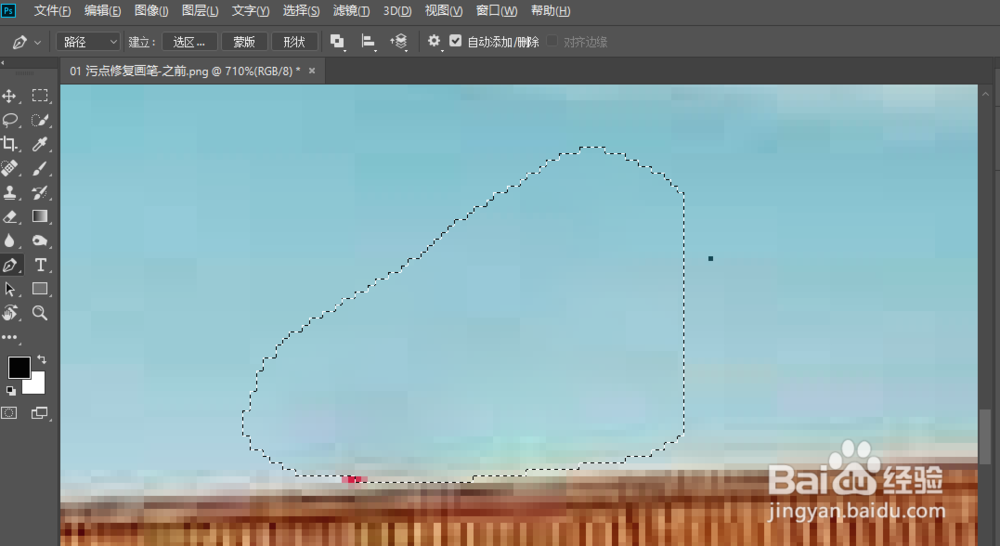Select the Hand tool
Viewport: 1000px width, 546px height.
click(x=10, y=313)
